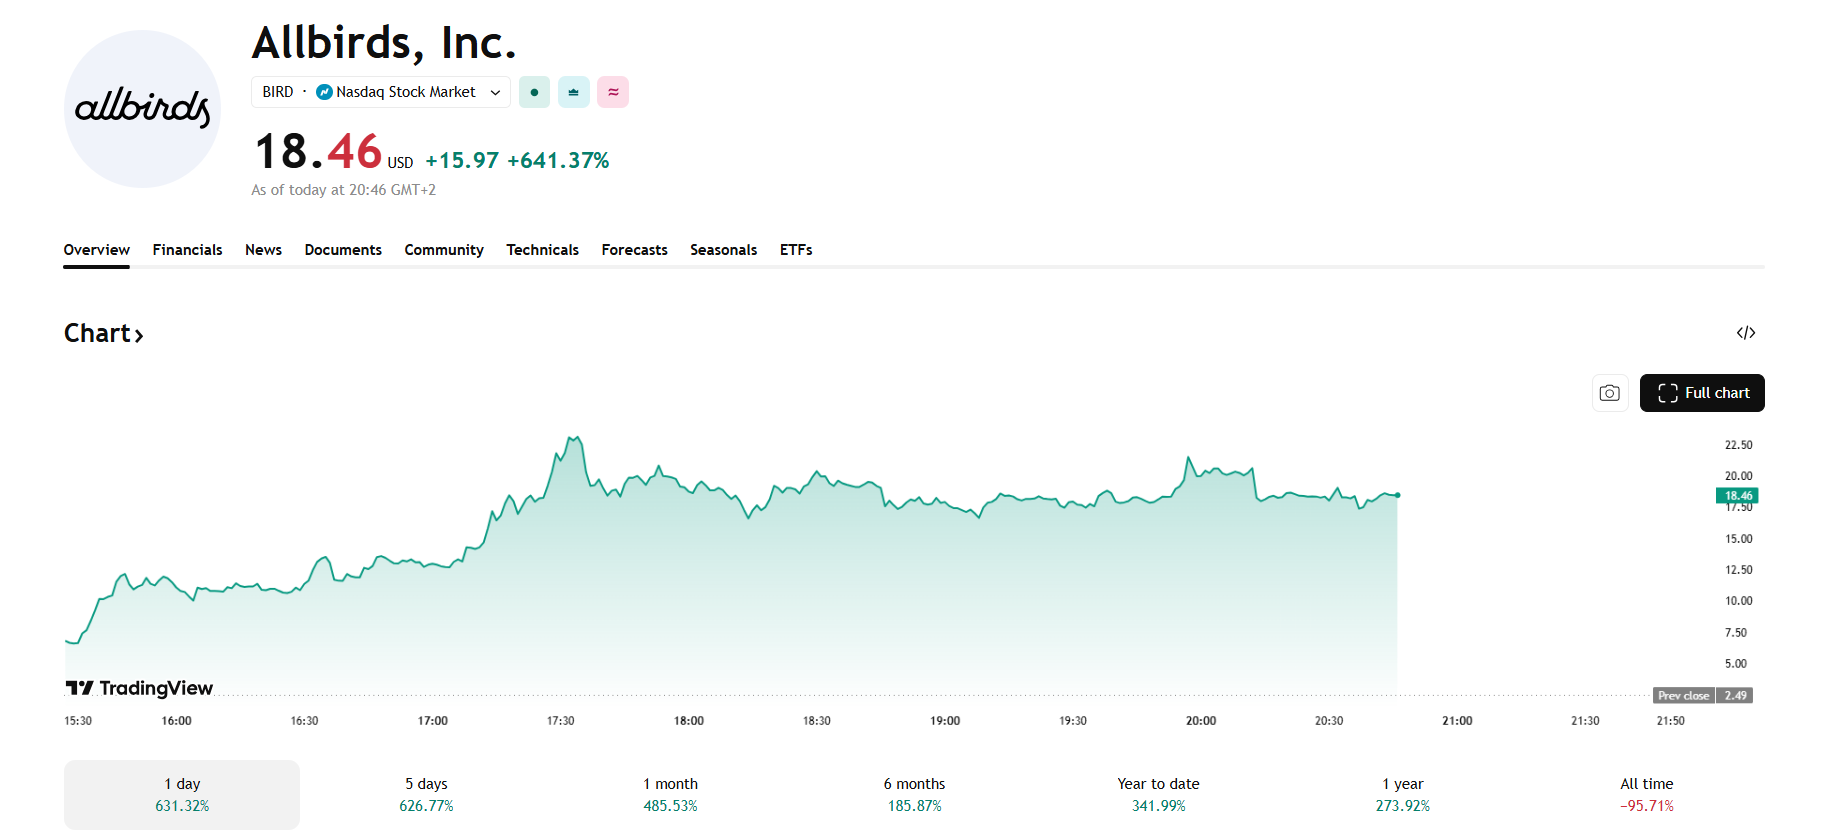
Task: Go to the Documents tab
Action: [343, 250]
